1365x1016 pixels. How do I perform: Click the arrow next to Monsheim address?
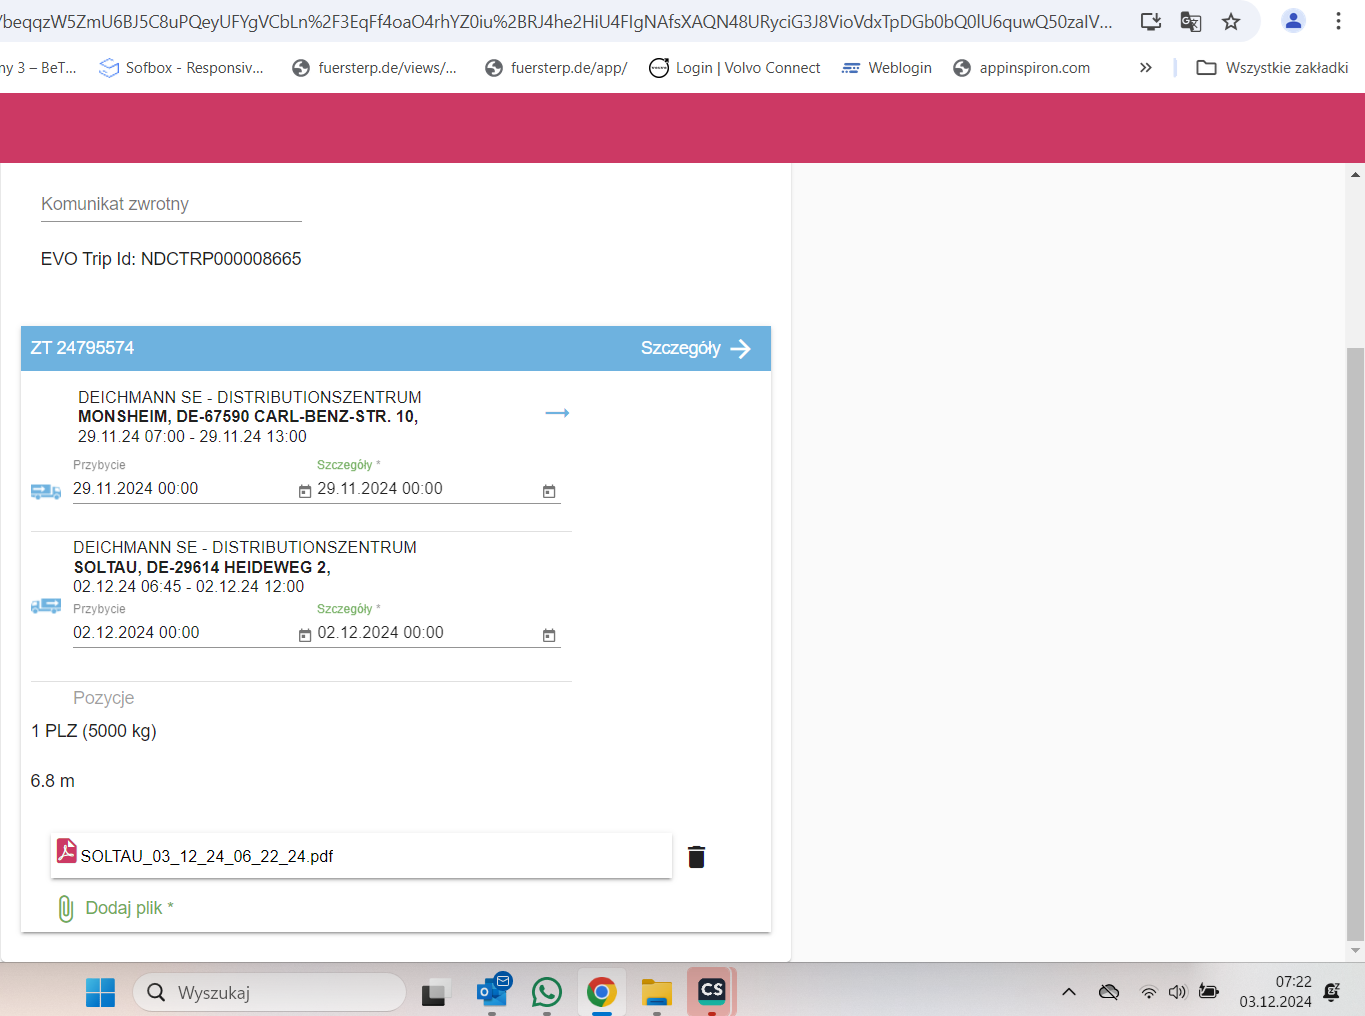tap(557, 413)
